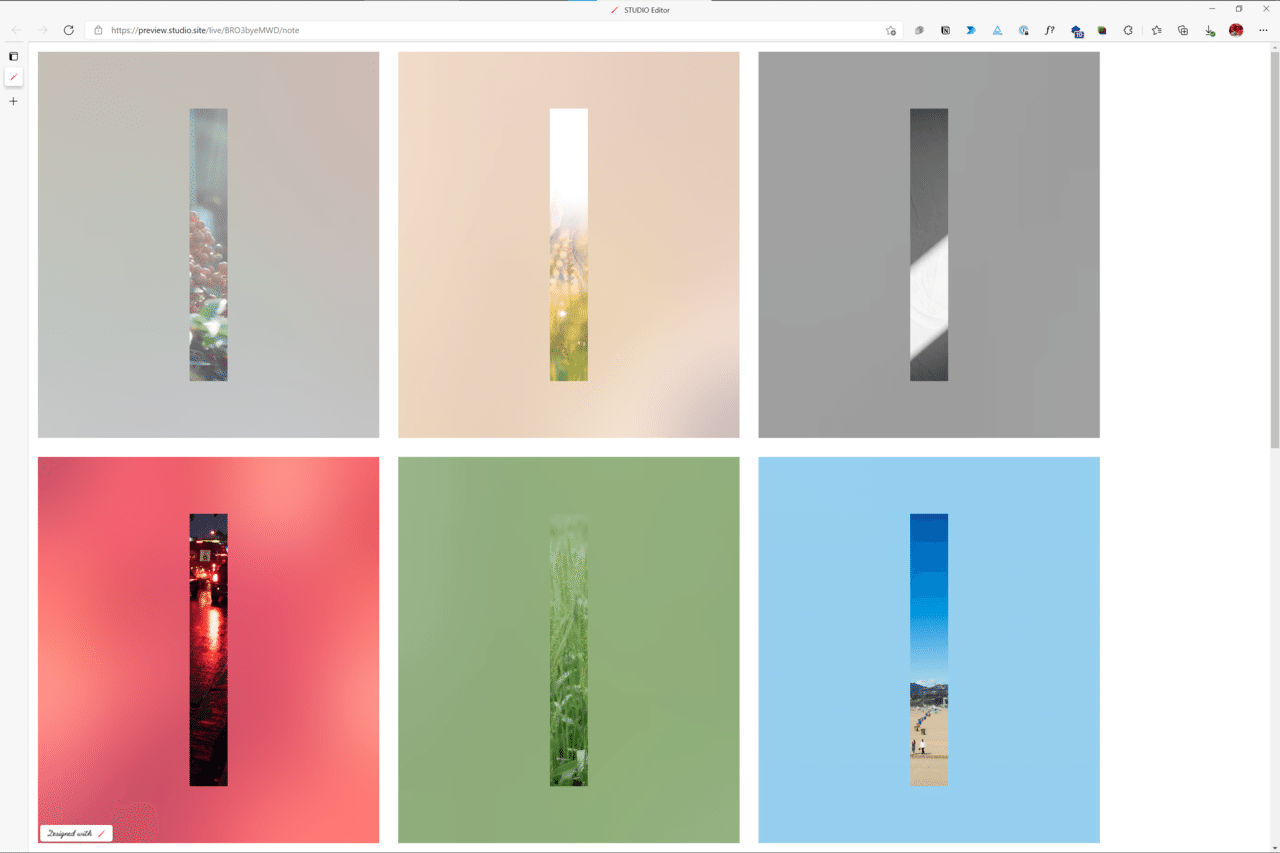View site information via the lock icon
This screenshot has height=853, width=1280.
click(98, 30)
